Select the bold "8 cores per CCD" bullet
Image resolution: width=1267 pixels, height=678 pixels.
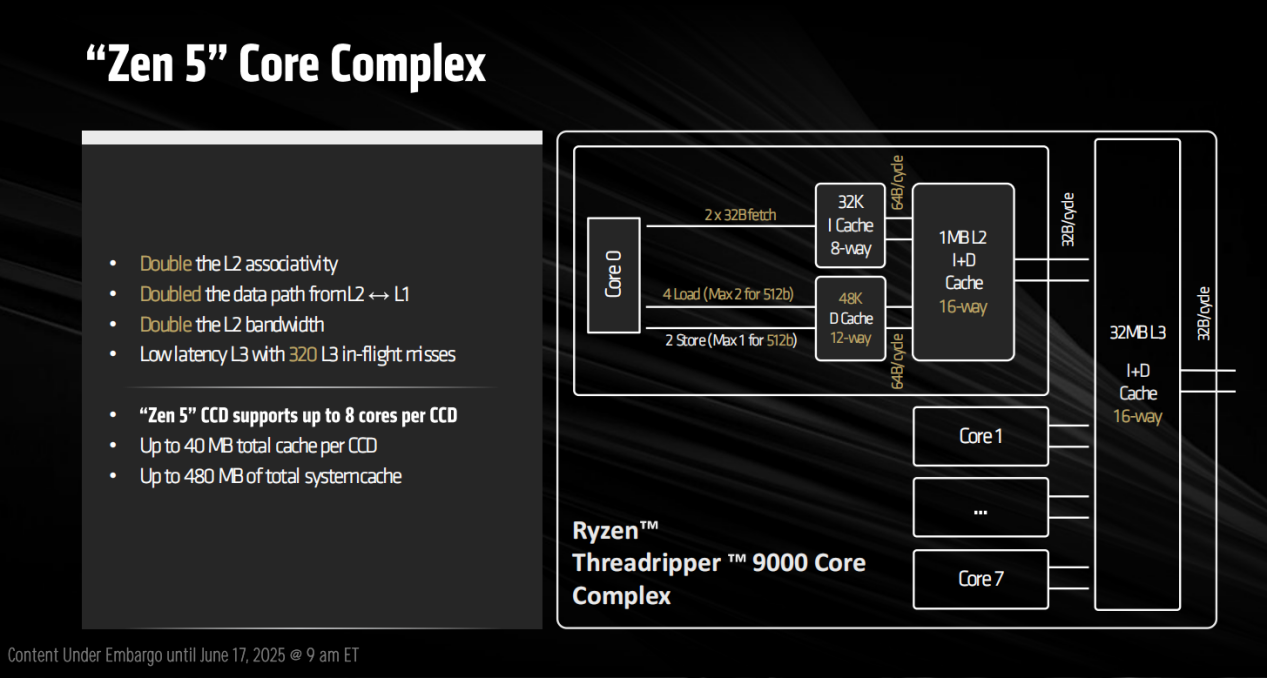click(298, 415)
